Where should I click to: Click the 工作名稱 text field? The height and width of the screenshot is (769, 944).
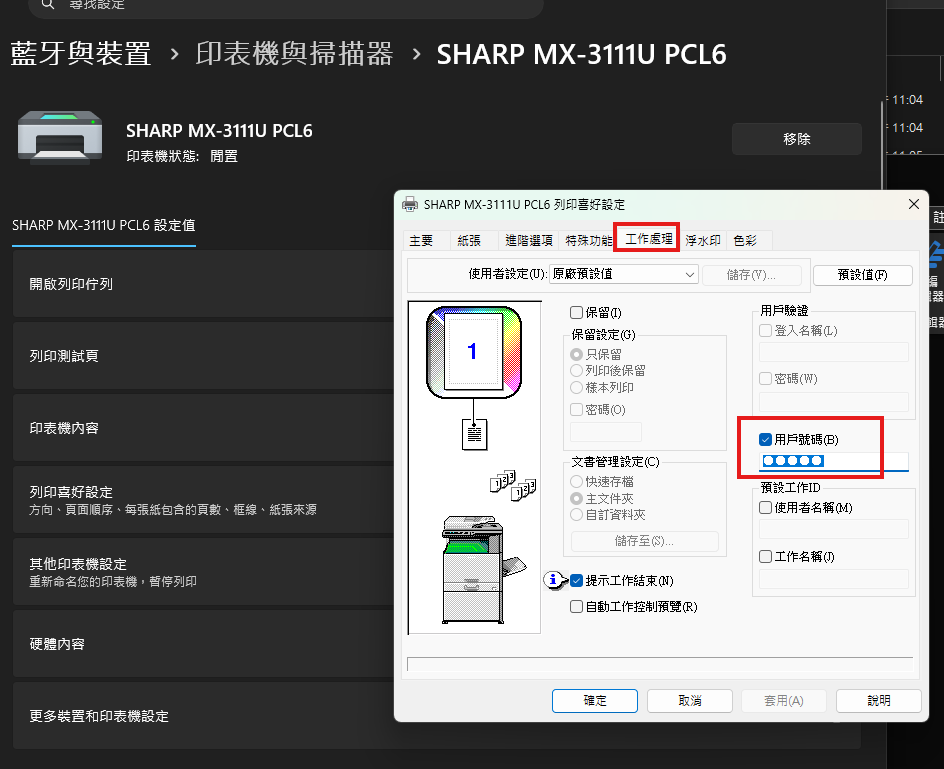834,579
